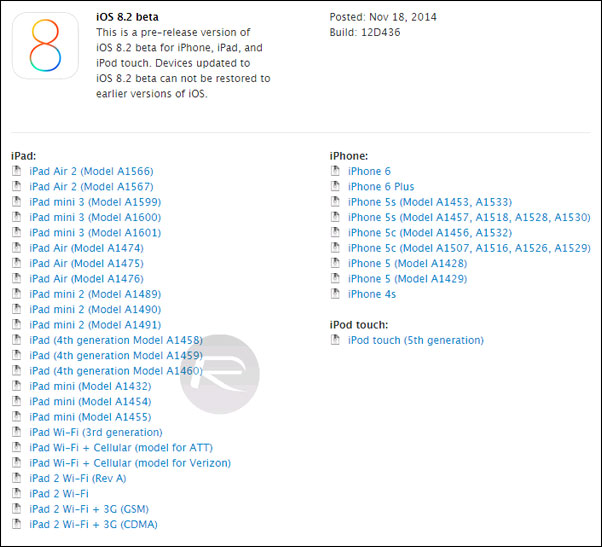Viewport: 602px width, 547px height.
Task: Open iPad Air (Model A1474) link
Action: coord(86,248)
